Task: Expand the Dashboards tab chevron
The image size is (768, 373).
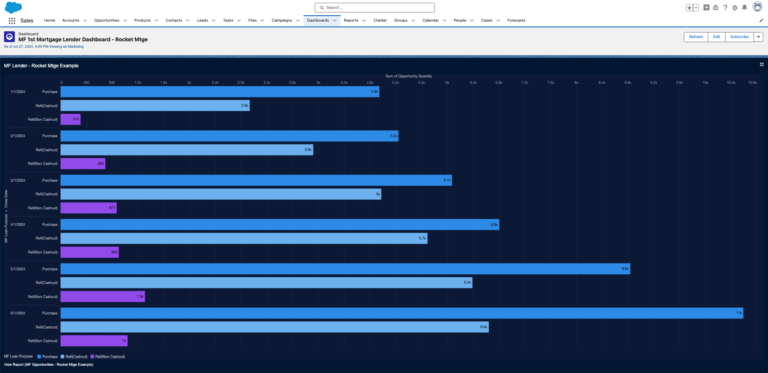Action: point(335,21)
